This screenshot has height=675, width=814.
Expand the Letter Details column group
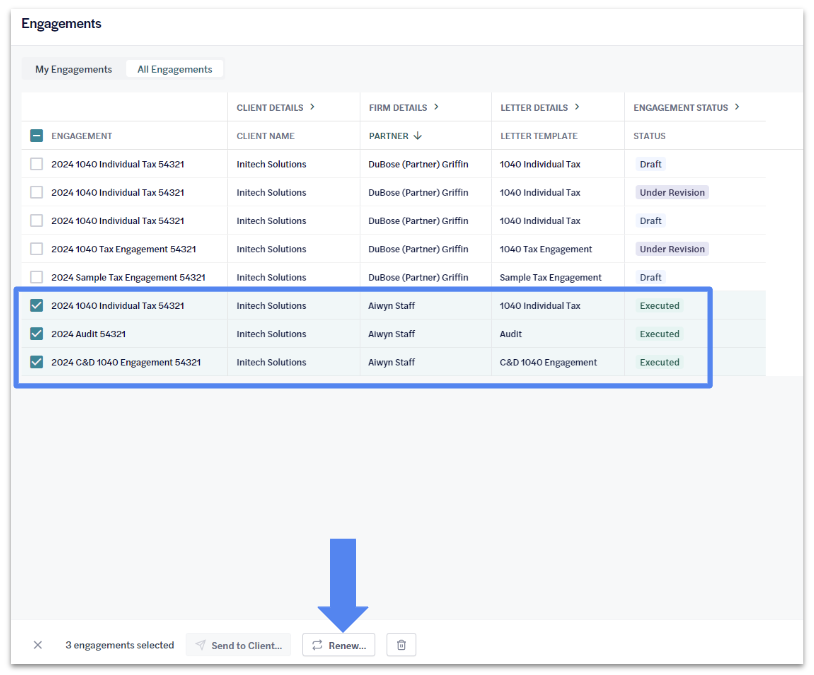(x=577, y=107)
